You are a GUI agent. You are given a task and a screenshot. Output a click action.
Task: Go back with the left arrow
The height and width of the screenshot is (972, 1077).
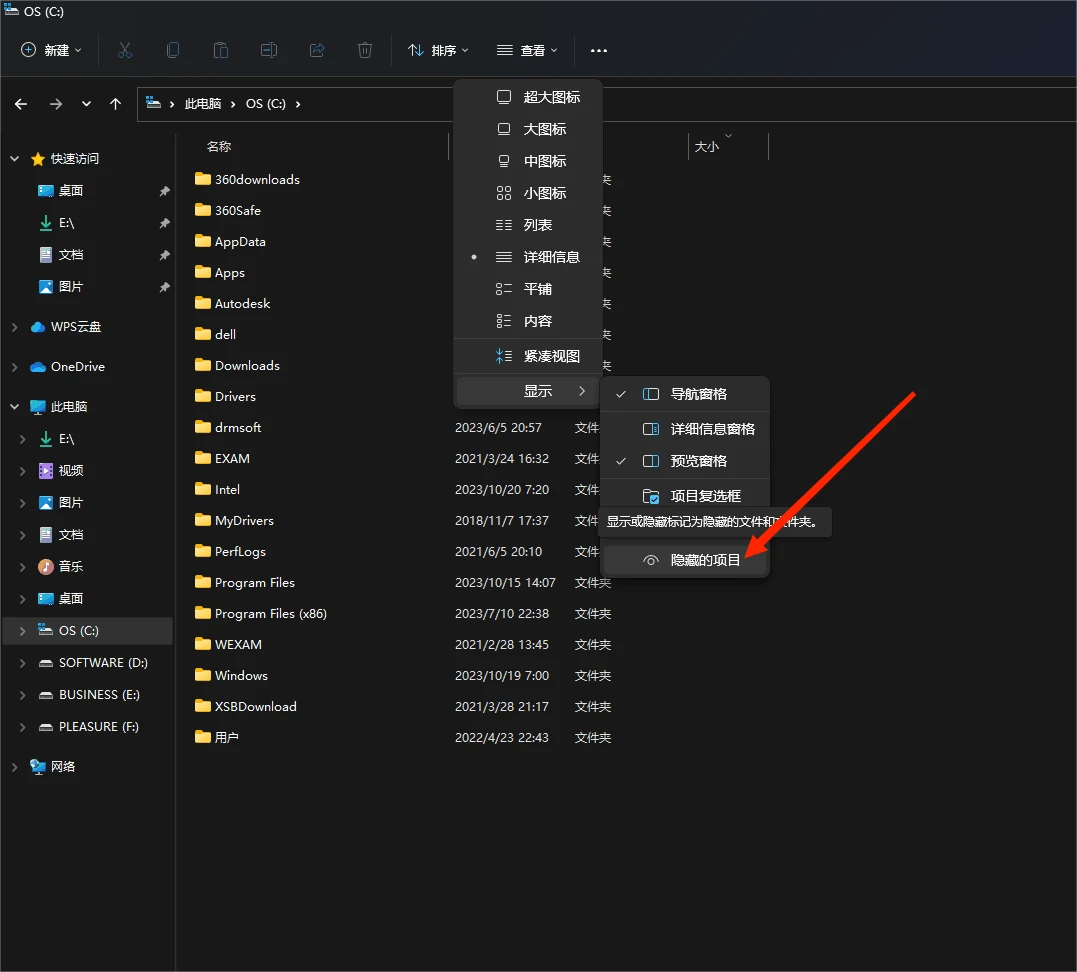coord(21,104)
